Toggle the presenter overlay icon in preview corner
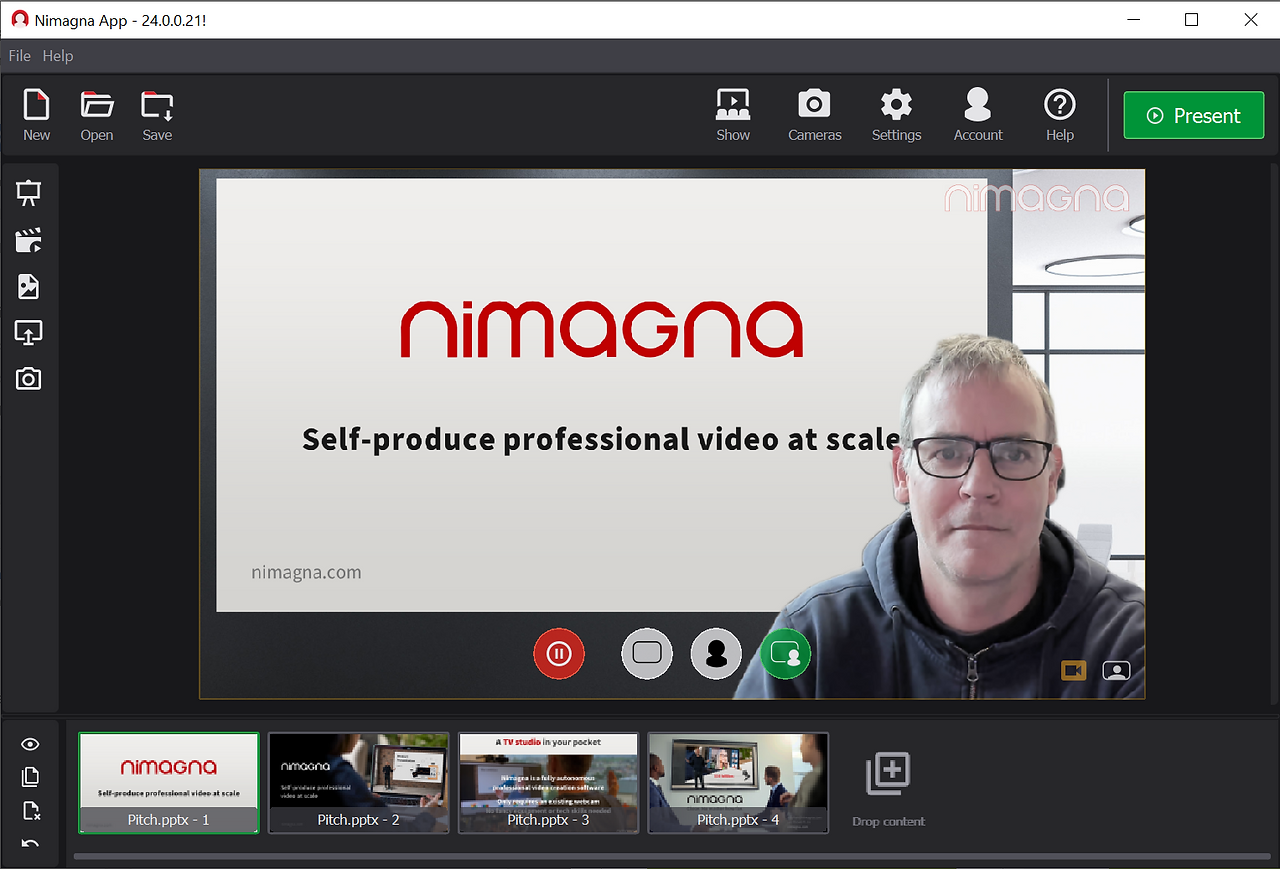The width and height of the screenshot is (1280, 869). point(1116,670)
